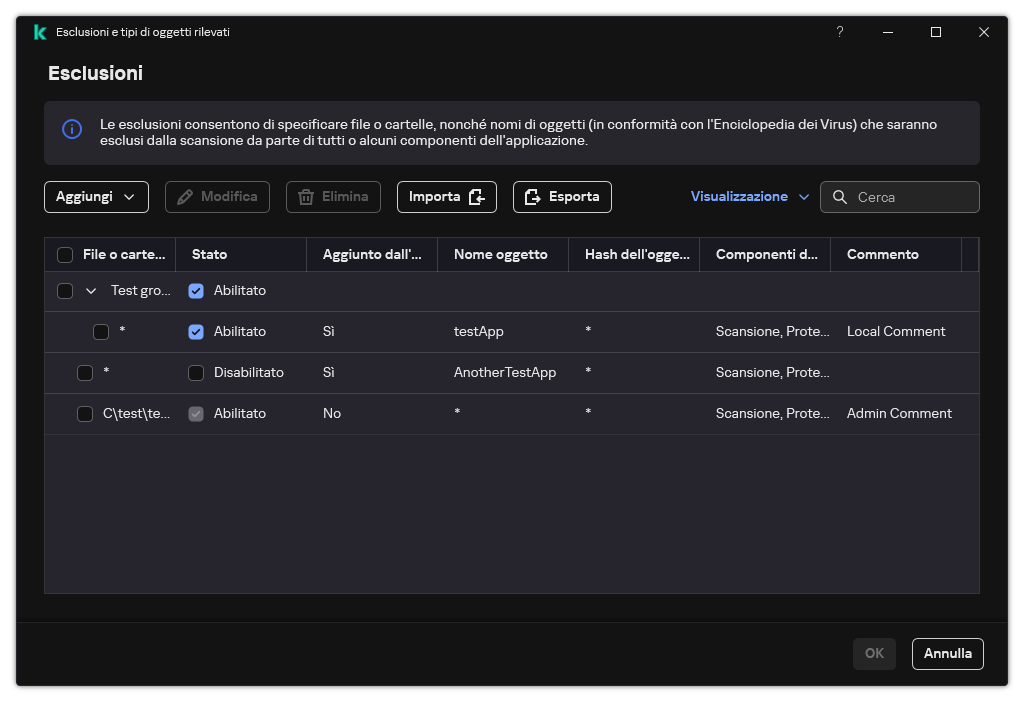Viewport: 1024px width, 702px height.
Task: Uncheck the Abilitato state for testApp row
Action: click(196, 332)
